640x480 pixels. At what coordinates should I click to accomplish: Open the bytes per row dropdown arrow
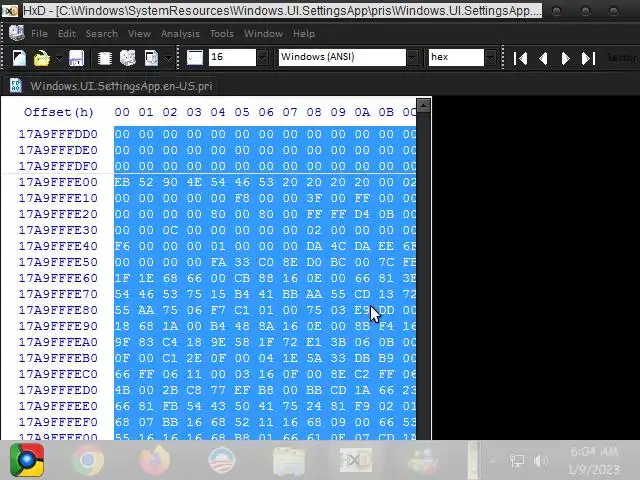tap(262, 58)
